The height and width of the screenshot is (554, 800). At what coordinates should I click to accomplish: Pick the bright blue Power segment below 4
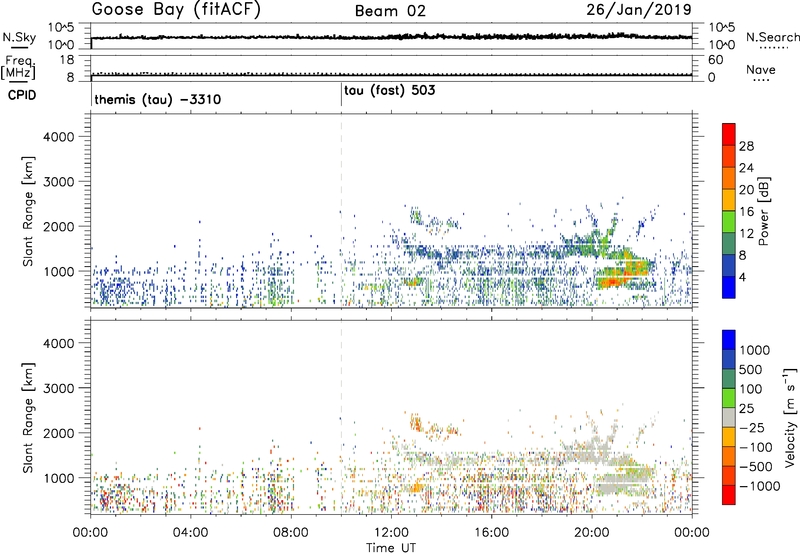pyautogui.click(x=729, y=287)
